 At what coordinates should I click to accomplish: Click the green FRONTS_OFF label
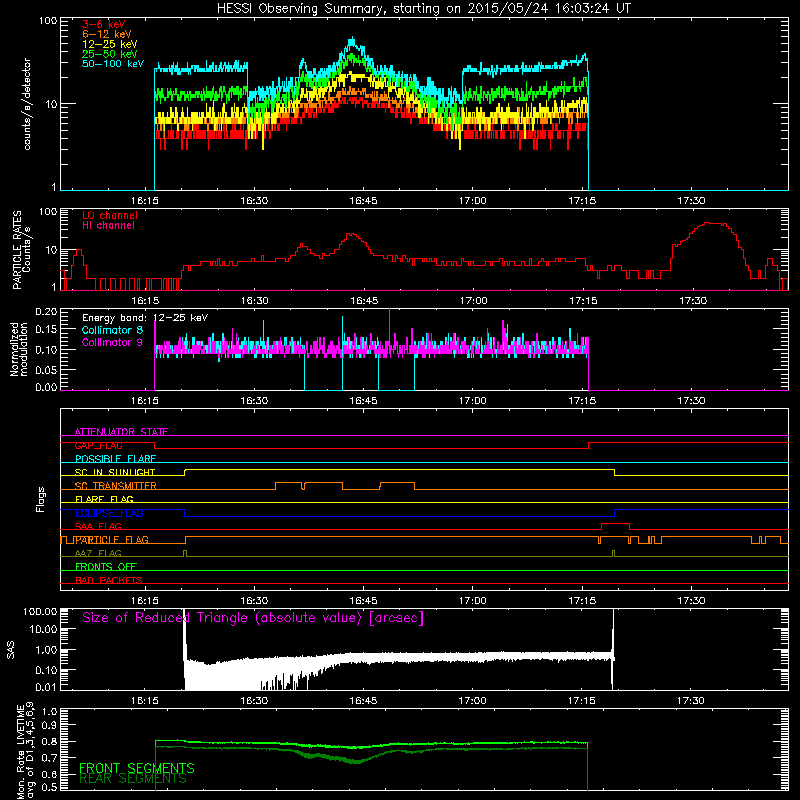(x=106, y=567)
